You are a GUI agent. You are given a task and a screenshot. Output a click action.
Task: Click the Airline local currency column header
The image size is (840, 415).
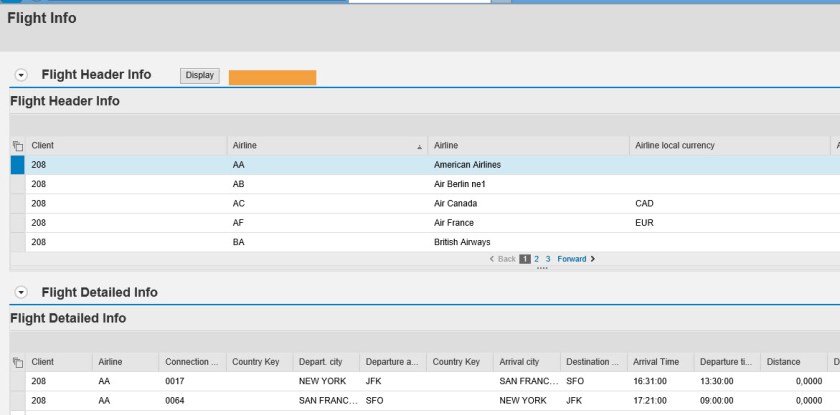[x=675, y=146]
